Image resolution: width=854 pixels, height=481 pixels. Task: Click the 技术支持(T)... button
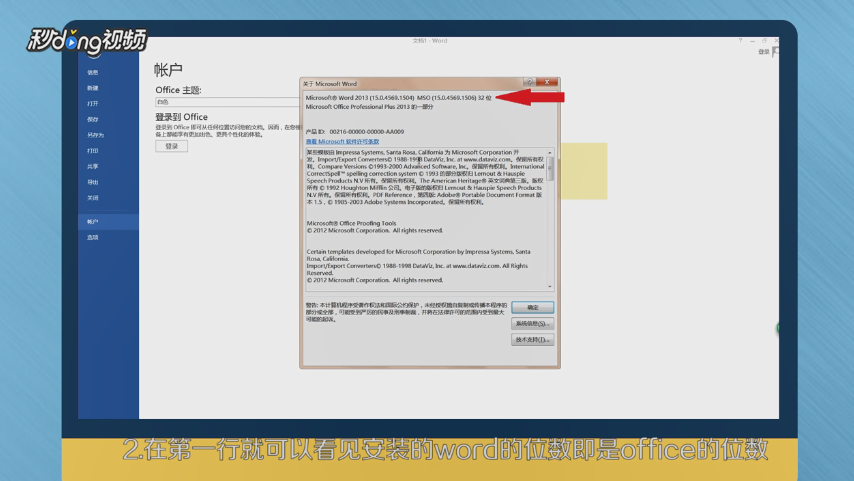tap(533, 340)
